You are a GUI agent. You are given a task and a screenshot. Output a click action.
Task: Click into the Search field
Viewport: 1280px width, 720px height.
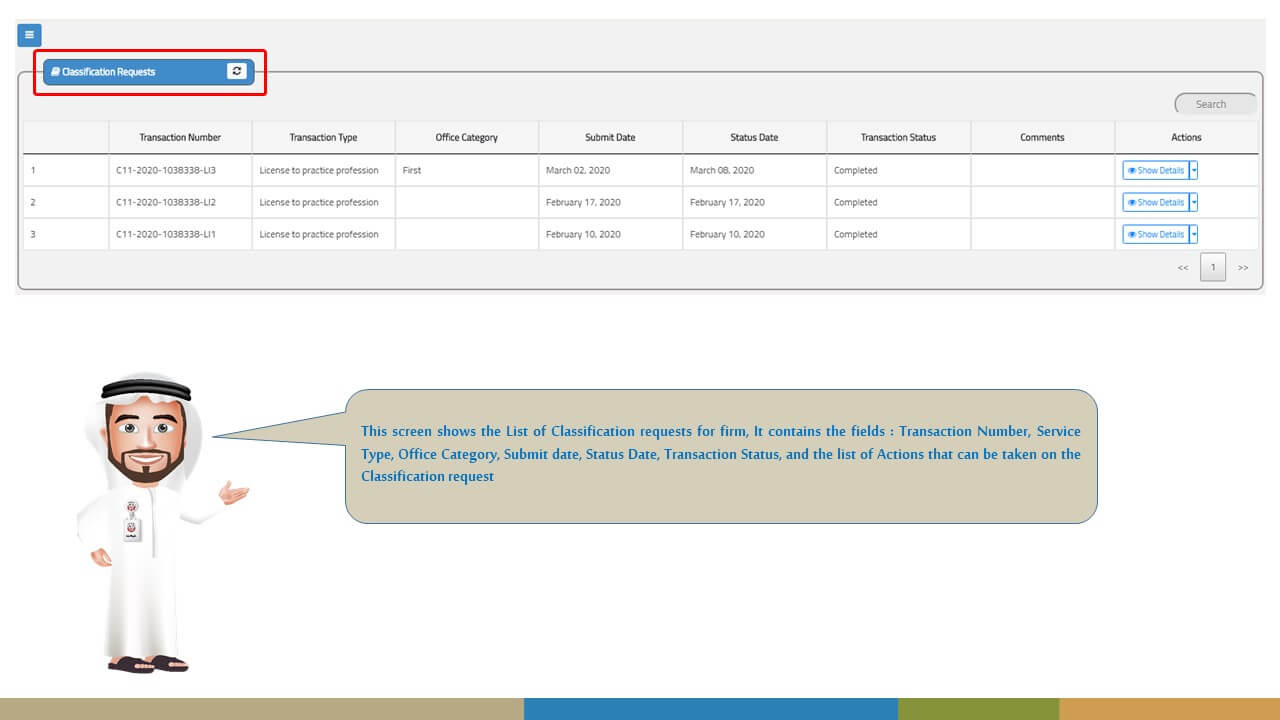(x=1215, y=104)
